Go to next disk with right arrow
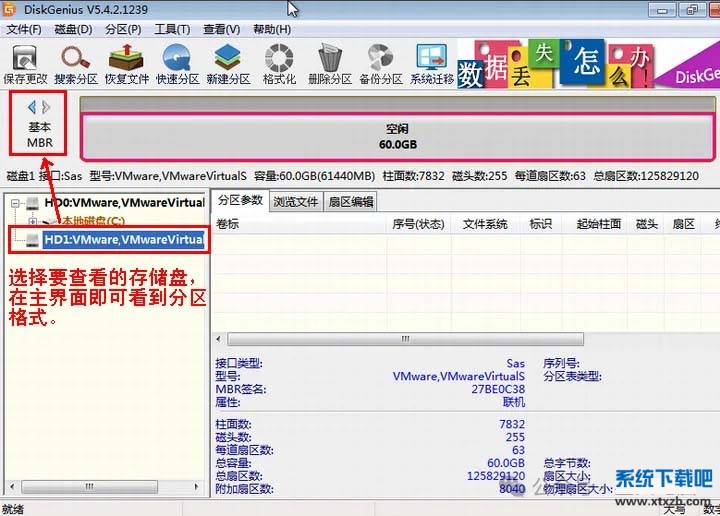Screen dimensions: 720x516 coord(46,106)
